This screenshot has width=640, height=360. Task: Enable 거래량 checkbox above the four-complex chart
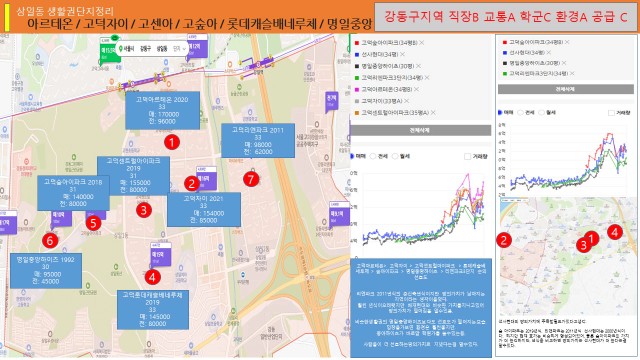[611, 113]
